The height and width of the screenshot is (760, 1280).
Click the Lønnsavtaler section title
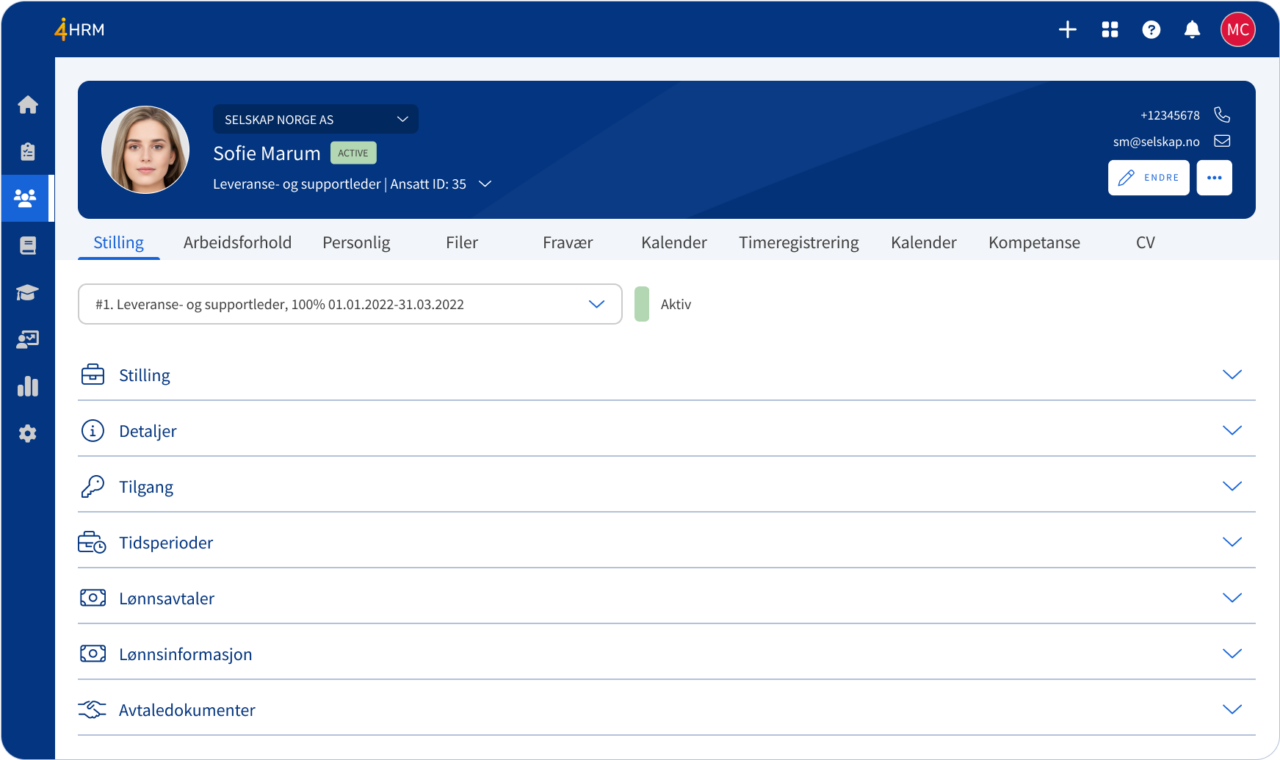167,598
